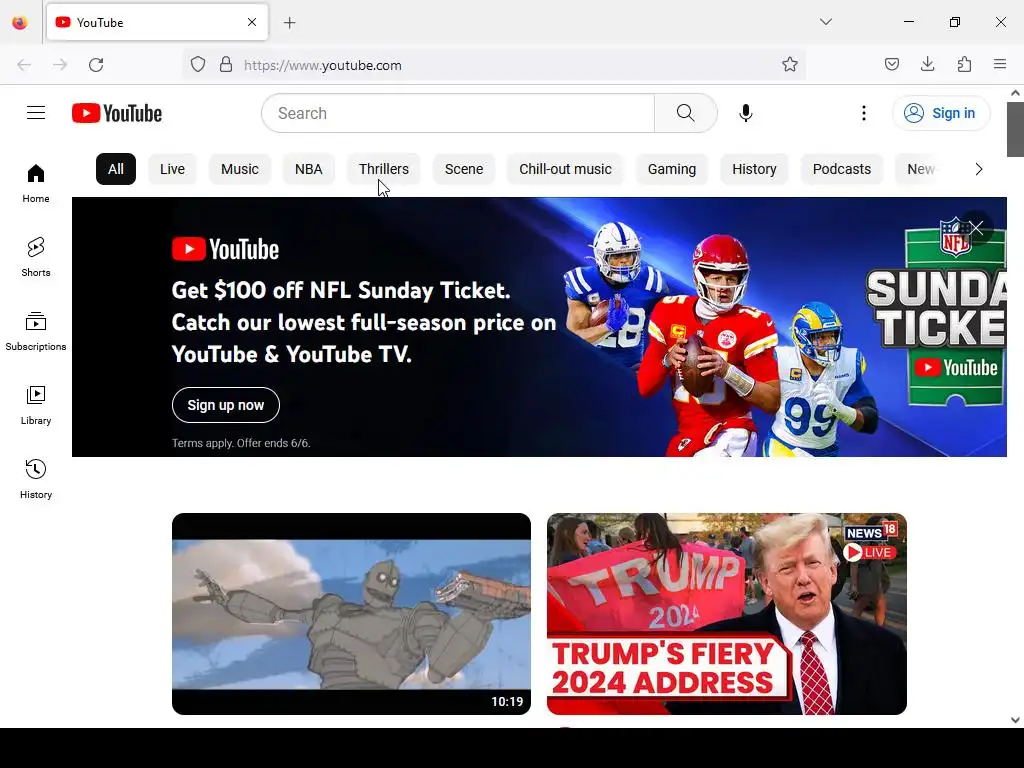Open the YouTube hamburger guide menu
The height and width of the screenshot is (768, 1024).
(x=36, y=113)
